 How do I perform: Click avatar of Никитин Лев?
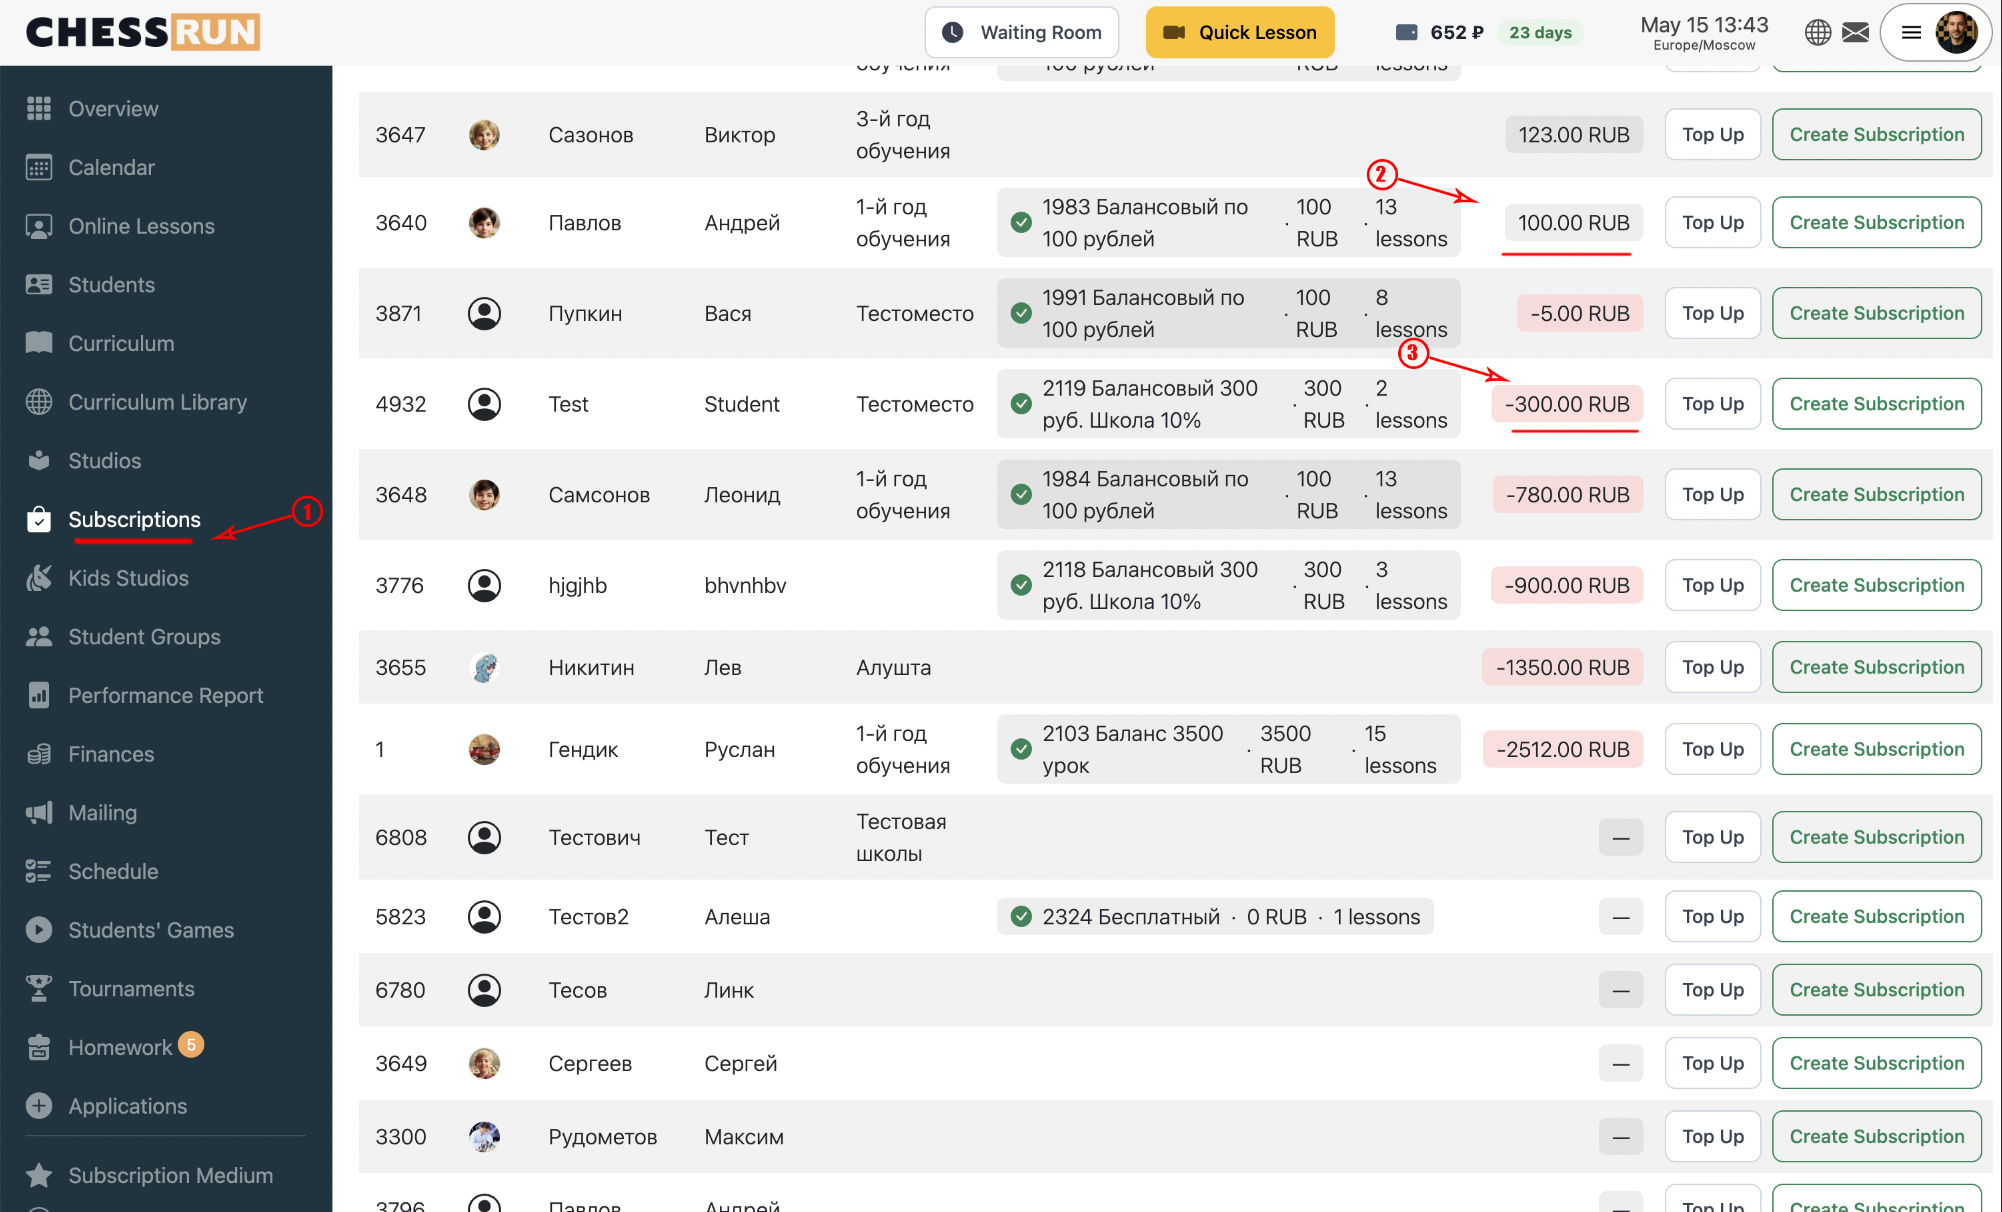485,667
